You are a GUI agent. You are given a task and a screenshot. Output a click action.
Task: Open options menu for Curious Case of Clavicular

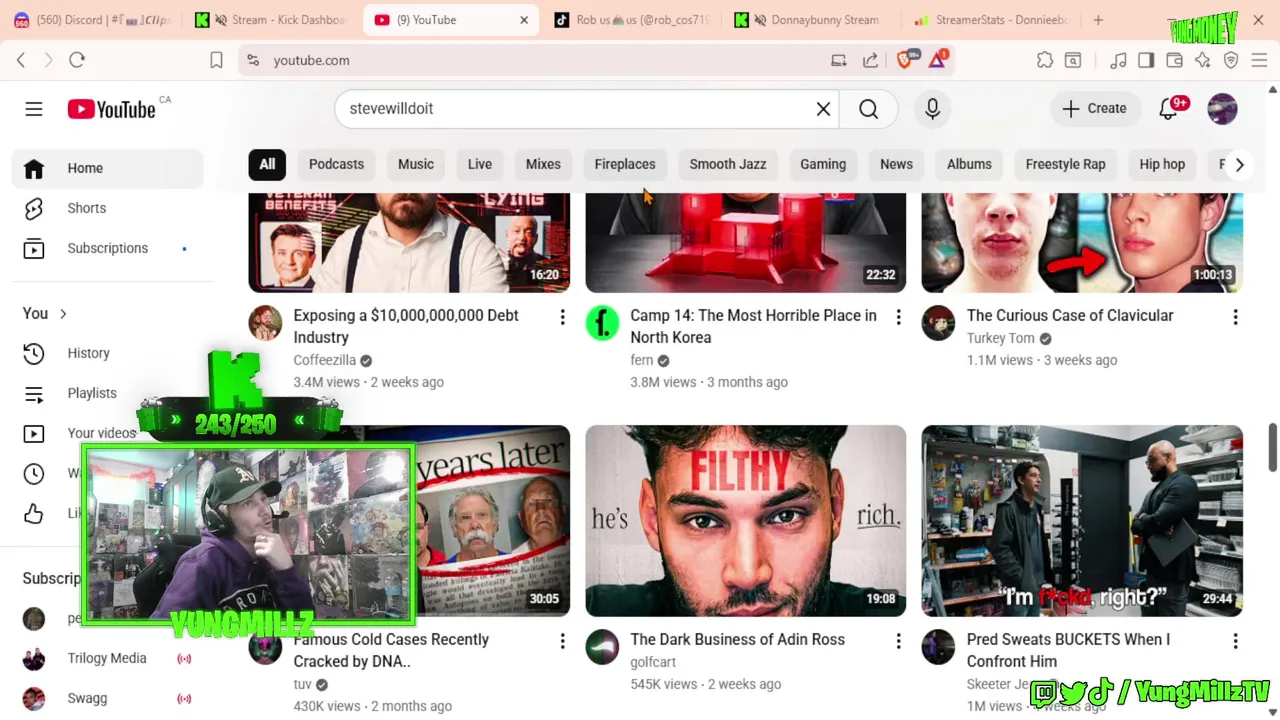click(1235, 318)
